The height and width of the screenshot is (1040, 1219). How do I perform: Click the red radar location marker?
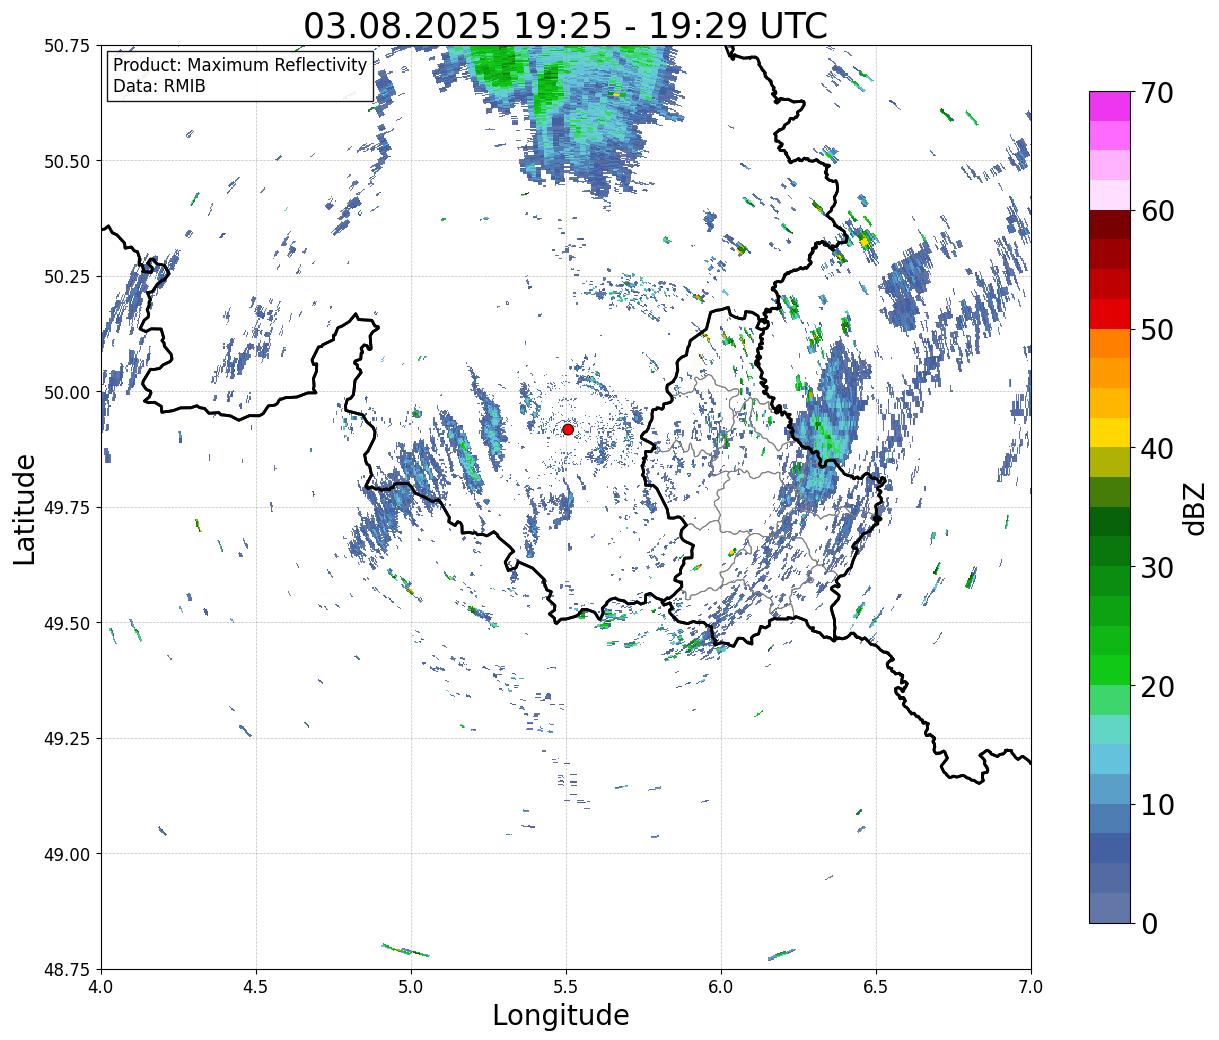click(567, 429)
